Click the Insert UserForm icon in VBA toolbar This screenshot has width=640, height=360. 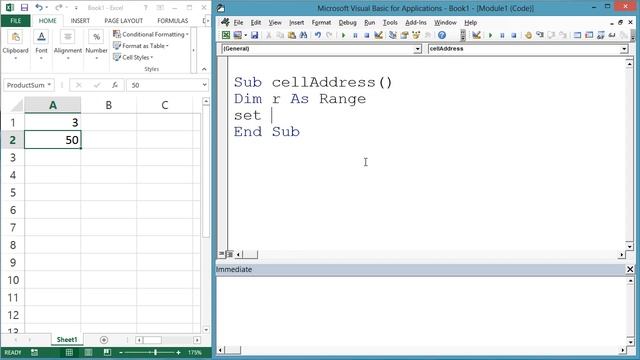click(x=238, y=36)
